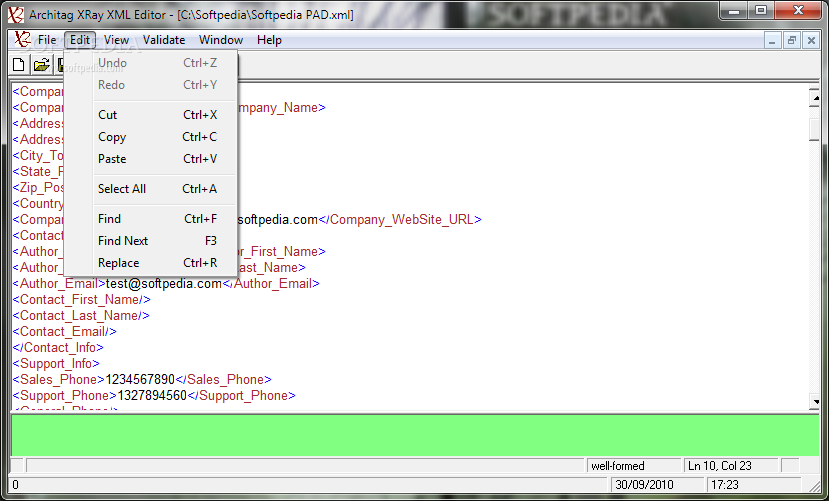829x501 pixels.
Task: Click the closing Contact_Info tag
Action: click(x=58, y=348)
